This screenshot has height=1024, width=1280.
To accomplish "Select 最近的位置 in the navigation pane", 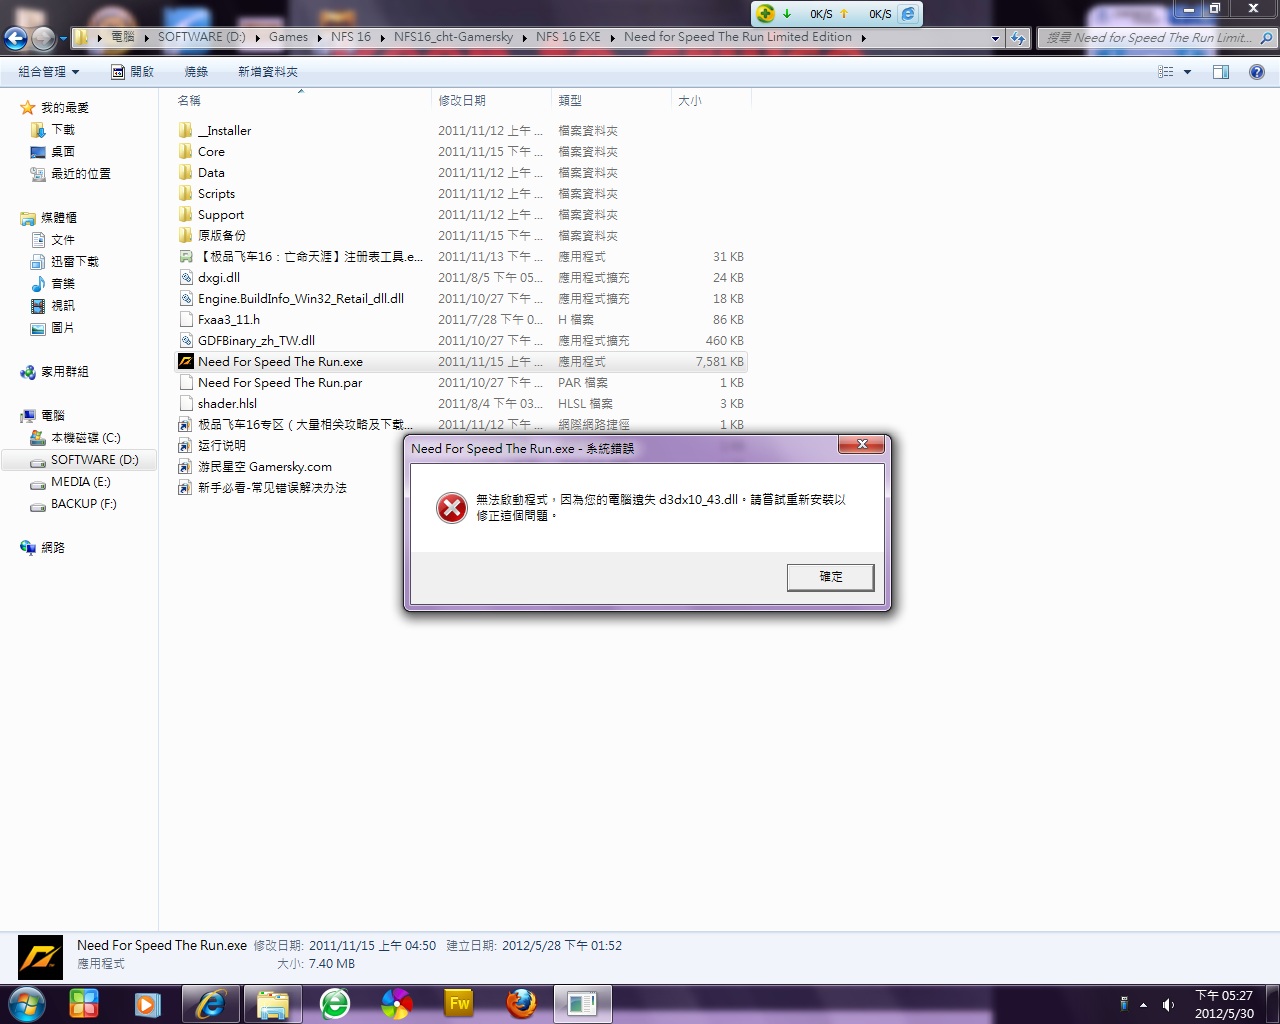I will coord(81,174).
